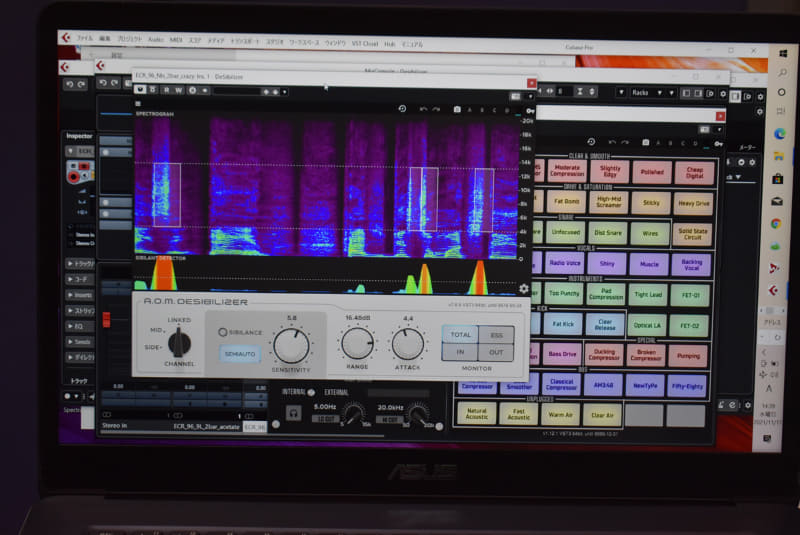
Task: Click the Cubase logo in main window
Action: pyautogui.click(x=66, y=37)
